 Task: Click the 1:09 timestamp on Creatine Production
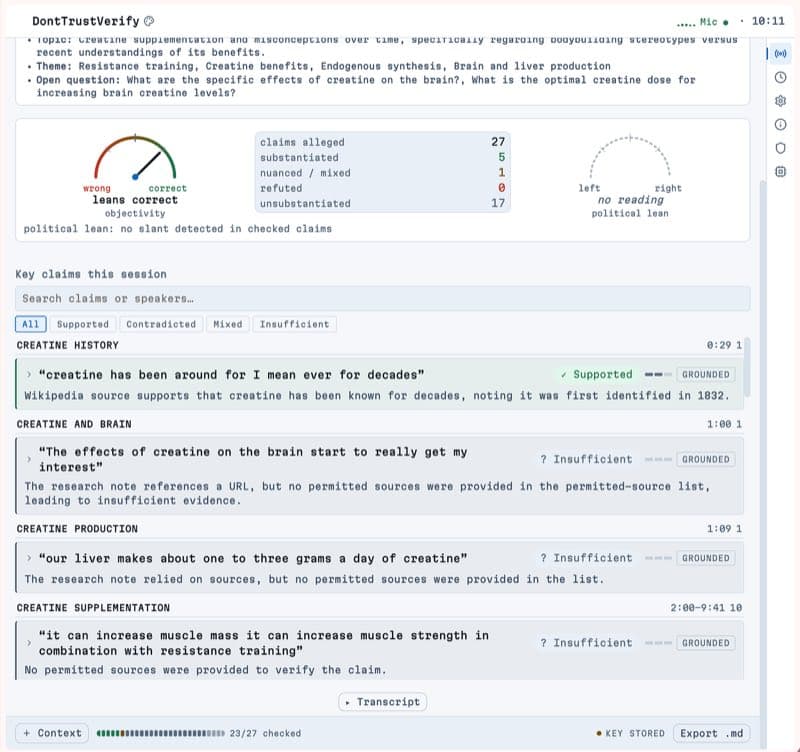[x=719, y=529]
